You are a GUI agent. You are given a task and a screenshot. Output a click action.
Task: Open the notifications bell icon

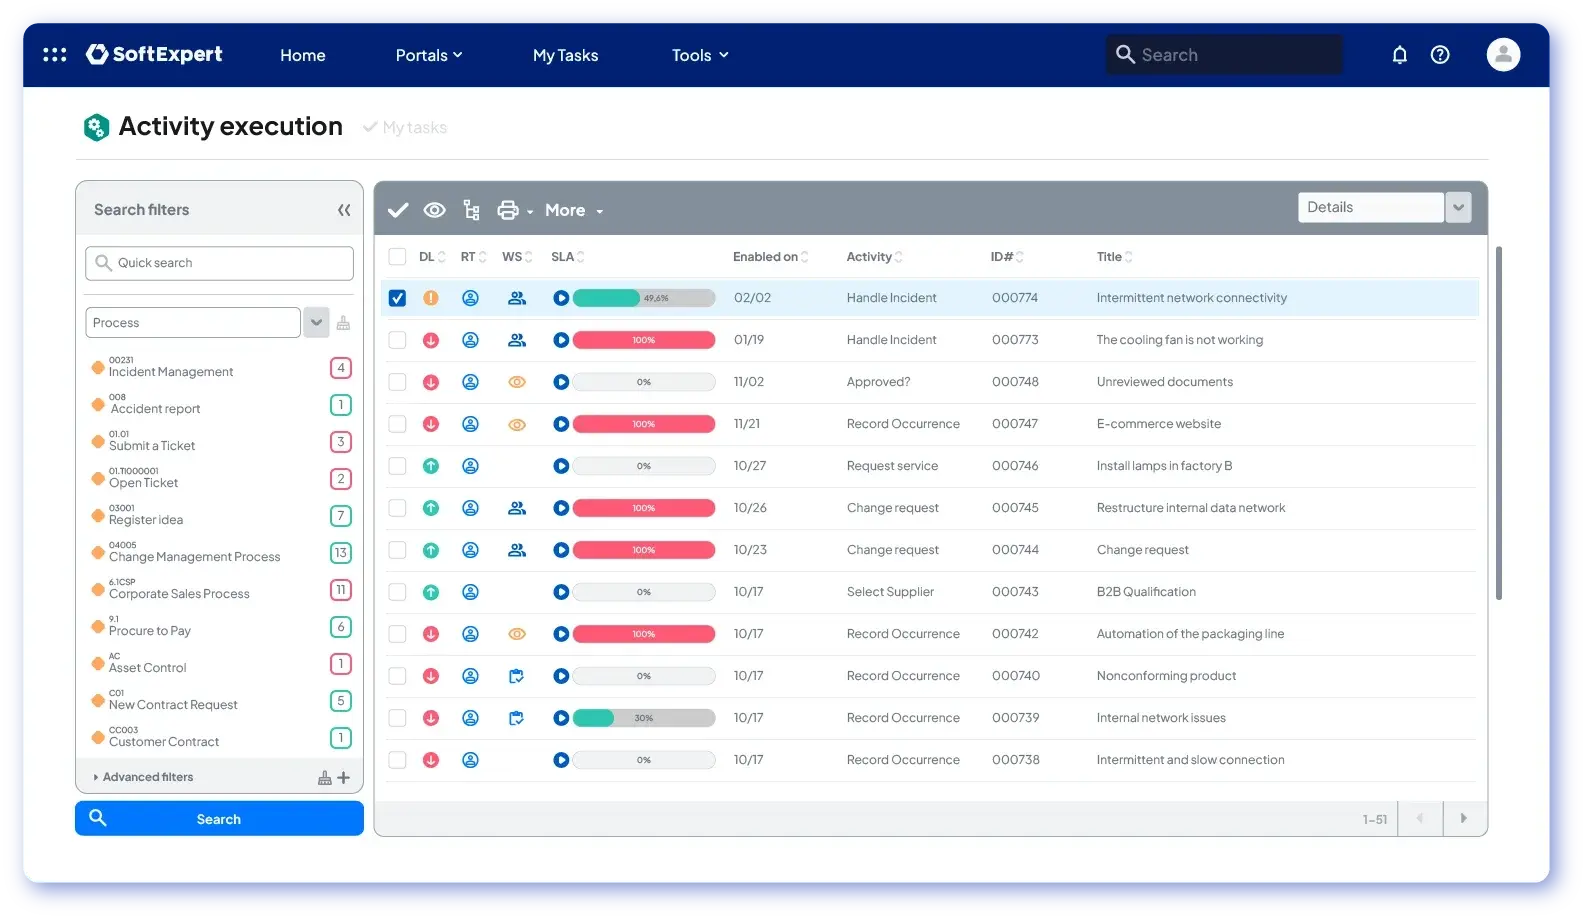pyautogui.click(x=1399, y=55)
